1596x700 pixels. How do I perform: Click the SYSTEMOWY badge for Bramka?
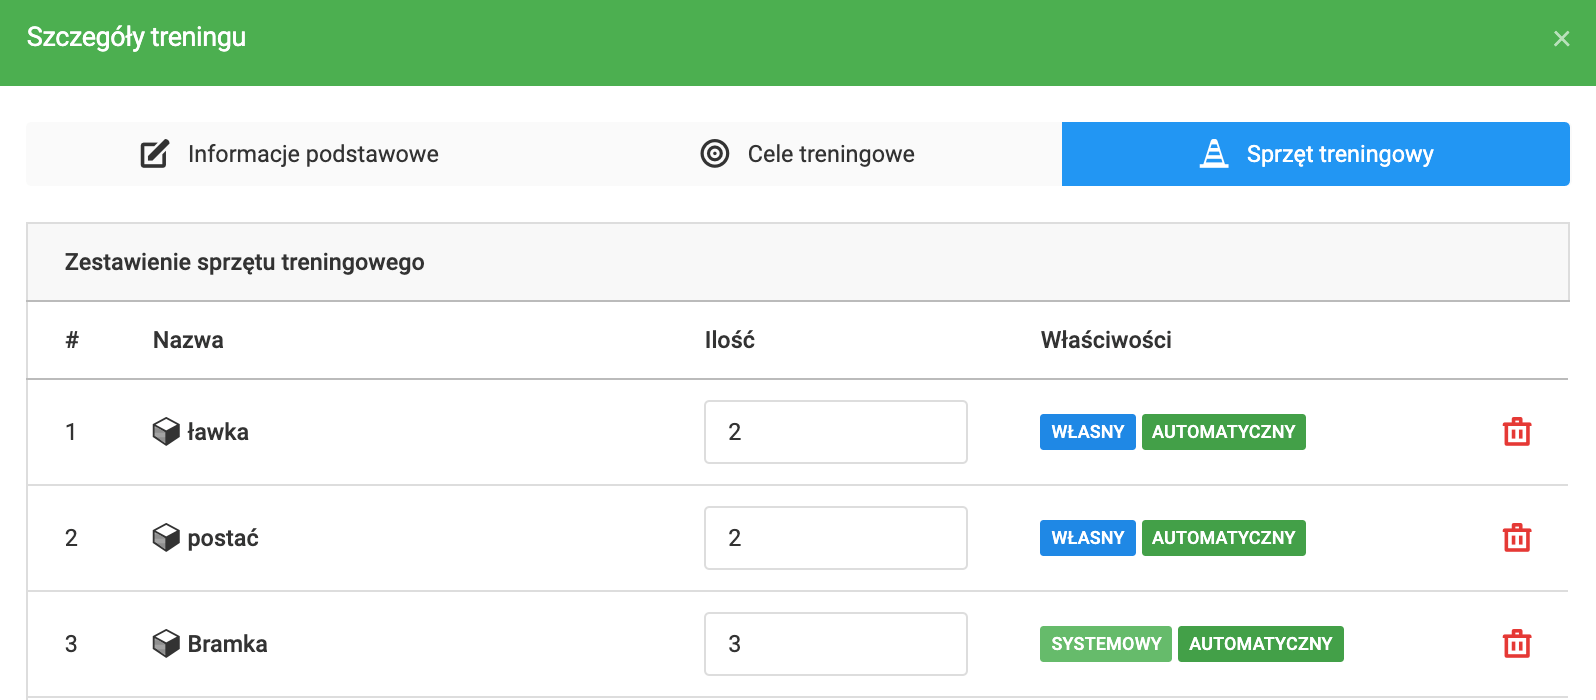click(x=1105, y=644)
